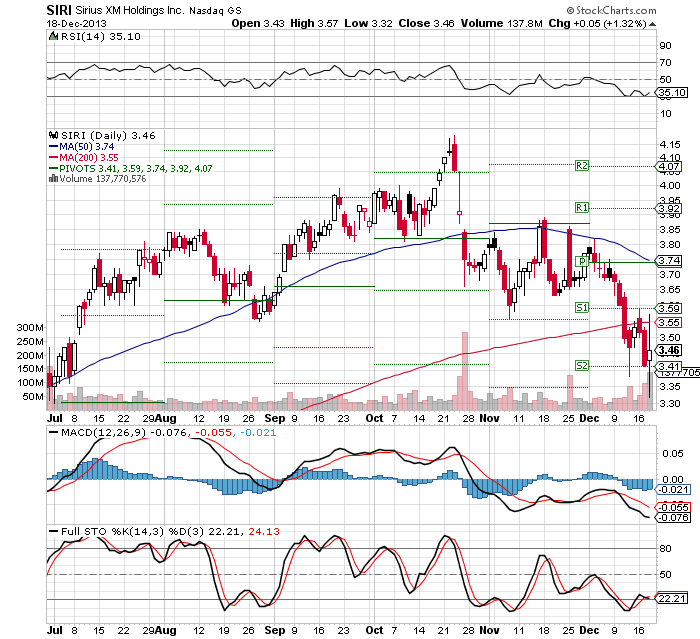700x639 pixels.
Task: Click the bold 3.46 last price tag
Action: (669, 351)
